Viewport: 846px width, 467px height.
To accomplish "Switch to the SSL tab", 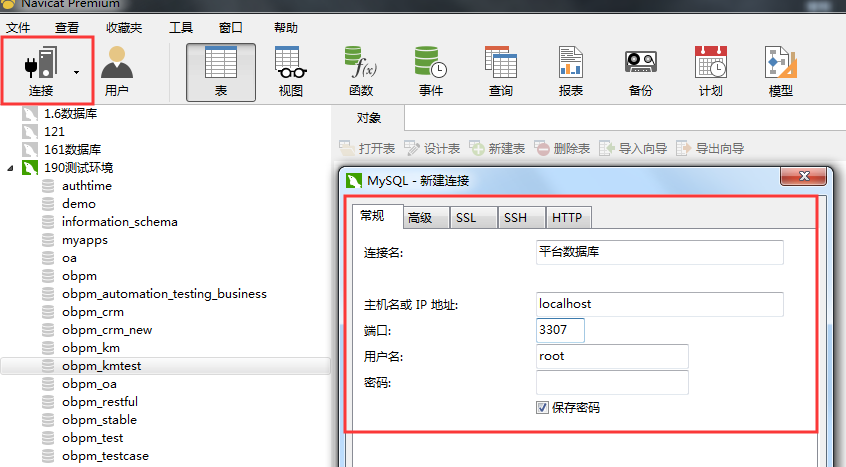I will pos(473,218).
